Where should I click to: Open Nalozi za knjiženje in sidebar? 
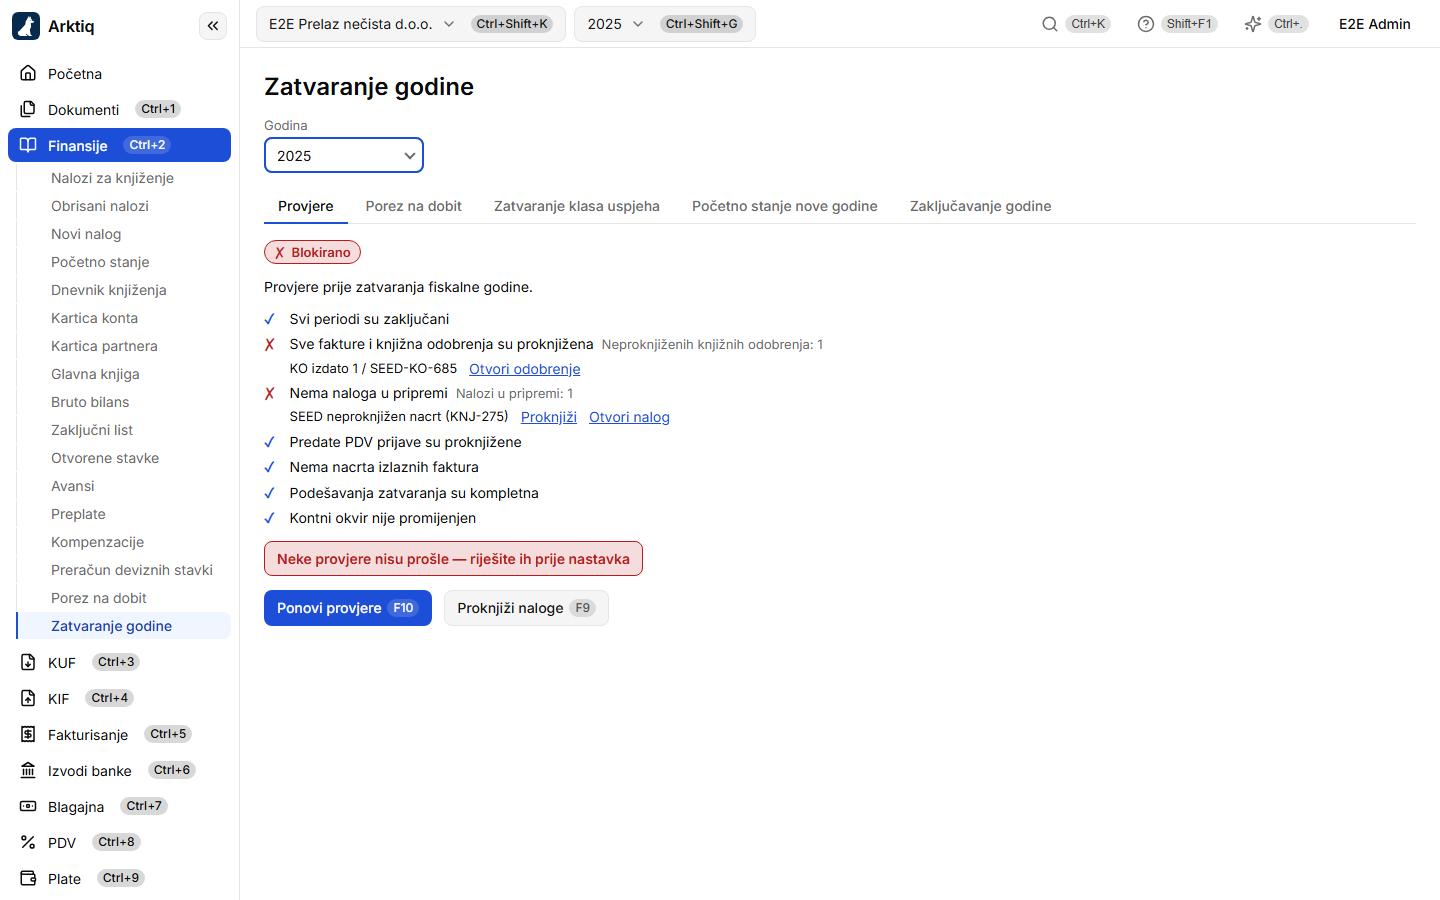click(x=124, y=178)
